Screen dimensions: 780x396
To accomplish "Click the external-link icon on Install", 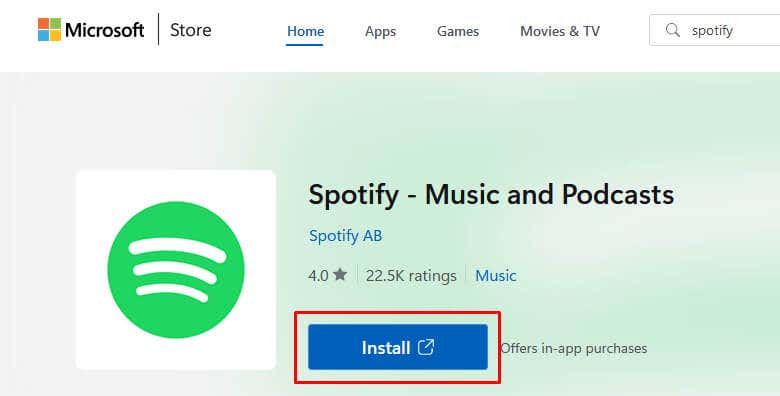I will (426, 347).
